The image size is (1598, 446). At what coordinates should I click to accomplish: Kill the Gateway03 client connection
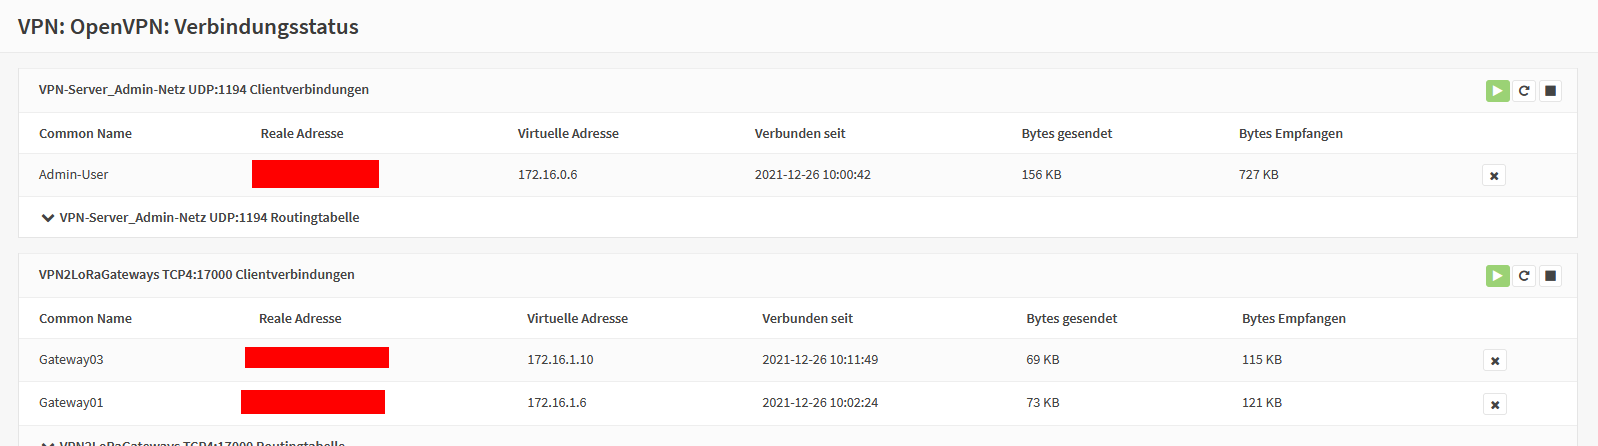[1495, 361]
